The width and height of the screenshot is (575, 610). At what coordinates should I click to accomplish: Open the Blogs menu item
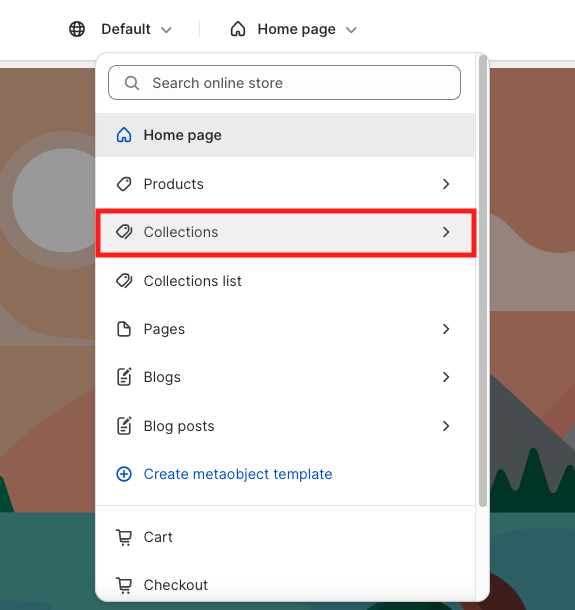(x=285, y=377)
